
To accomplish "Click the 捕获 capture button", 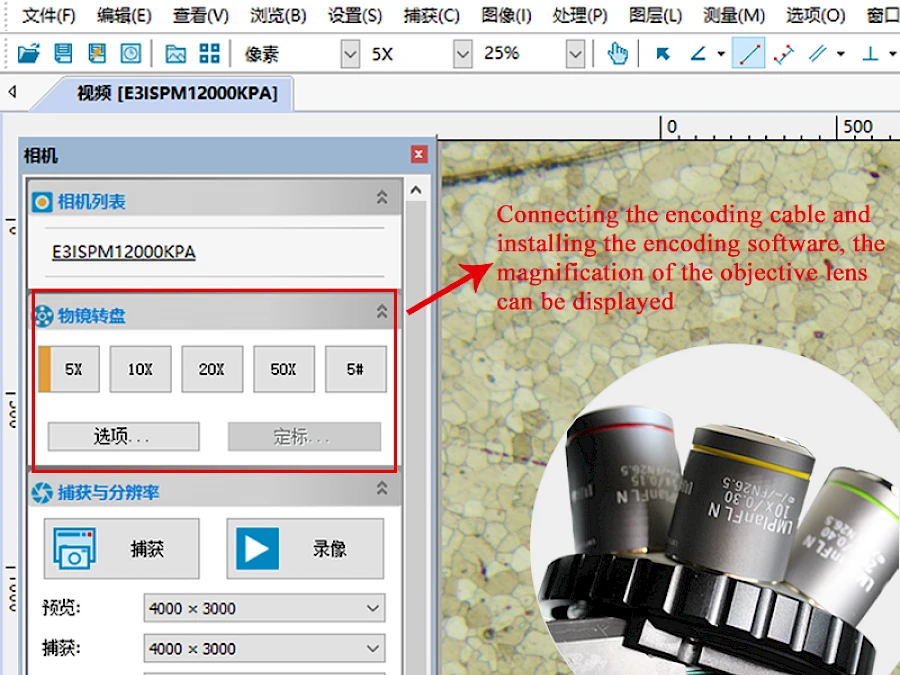I will (122, 549).
